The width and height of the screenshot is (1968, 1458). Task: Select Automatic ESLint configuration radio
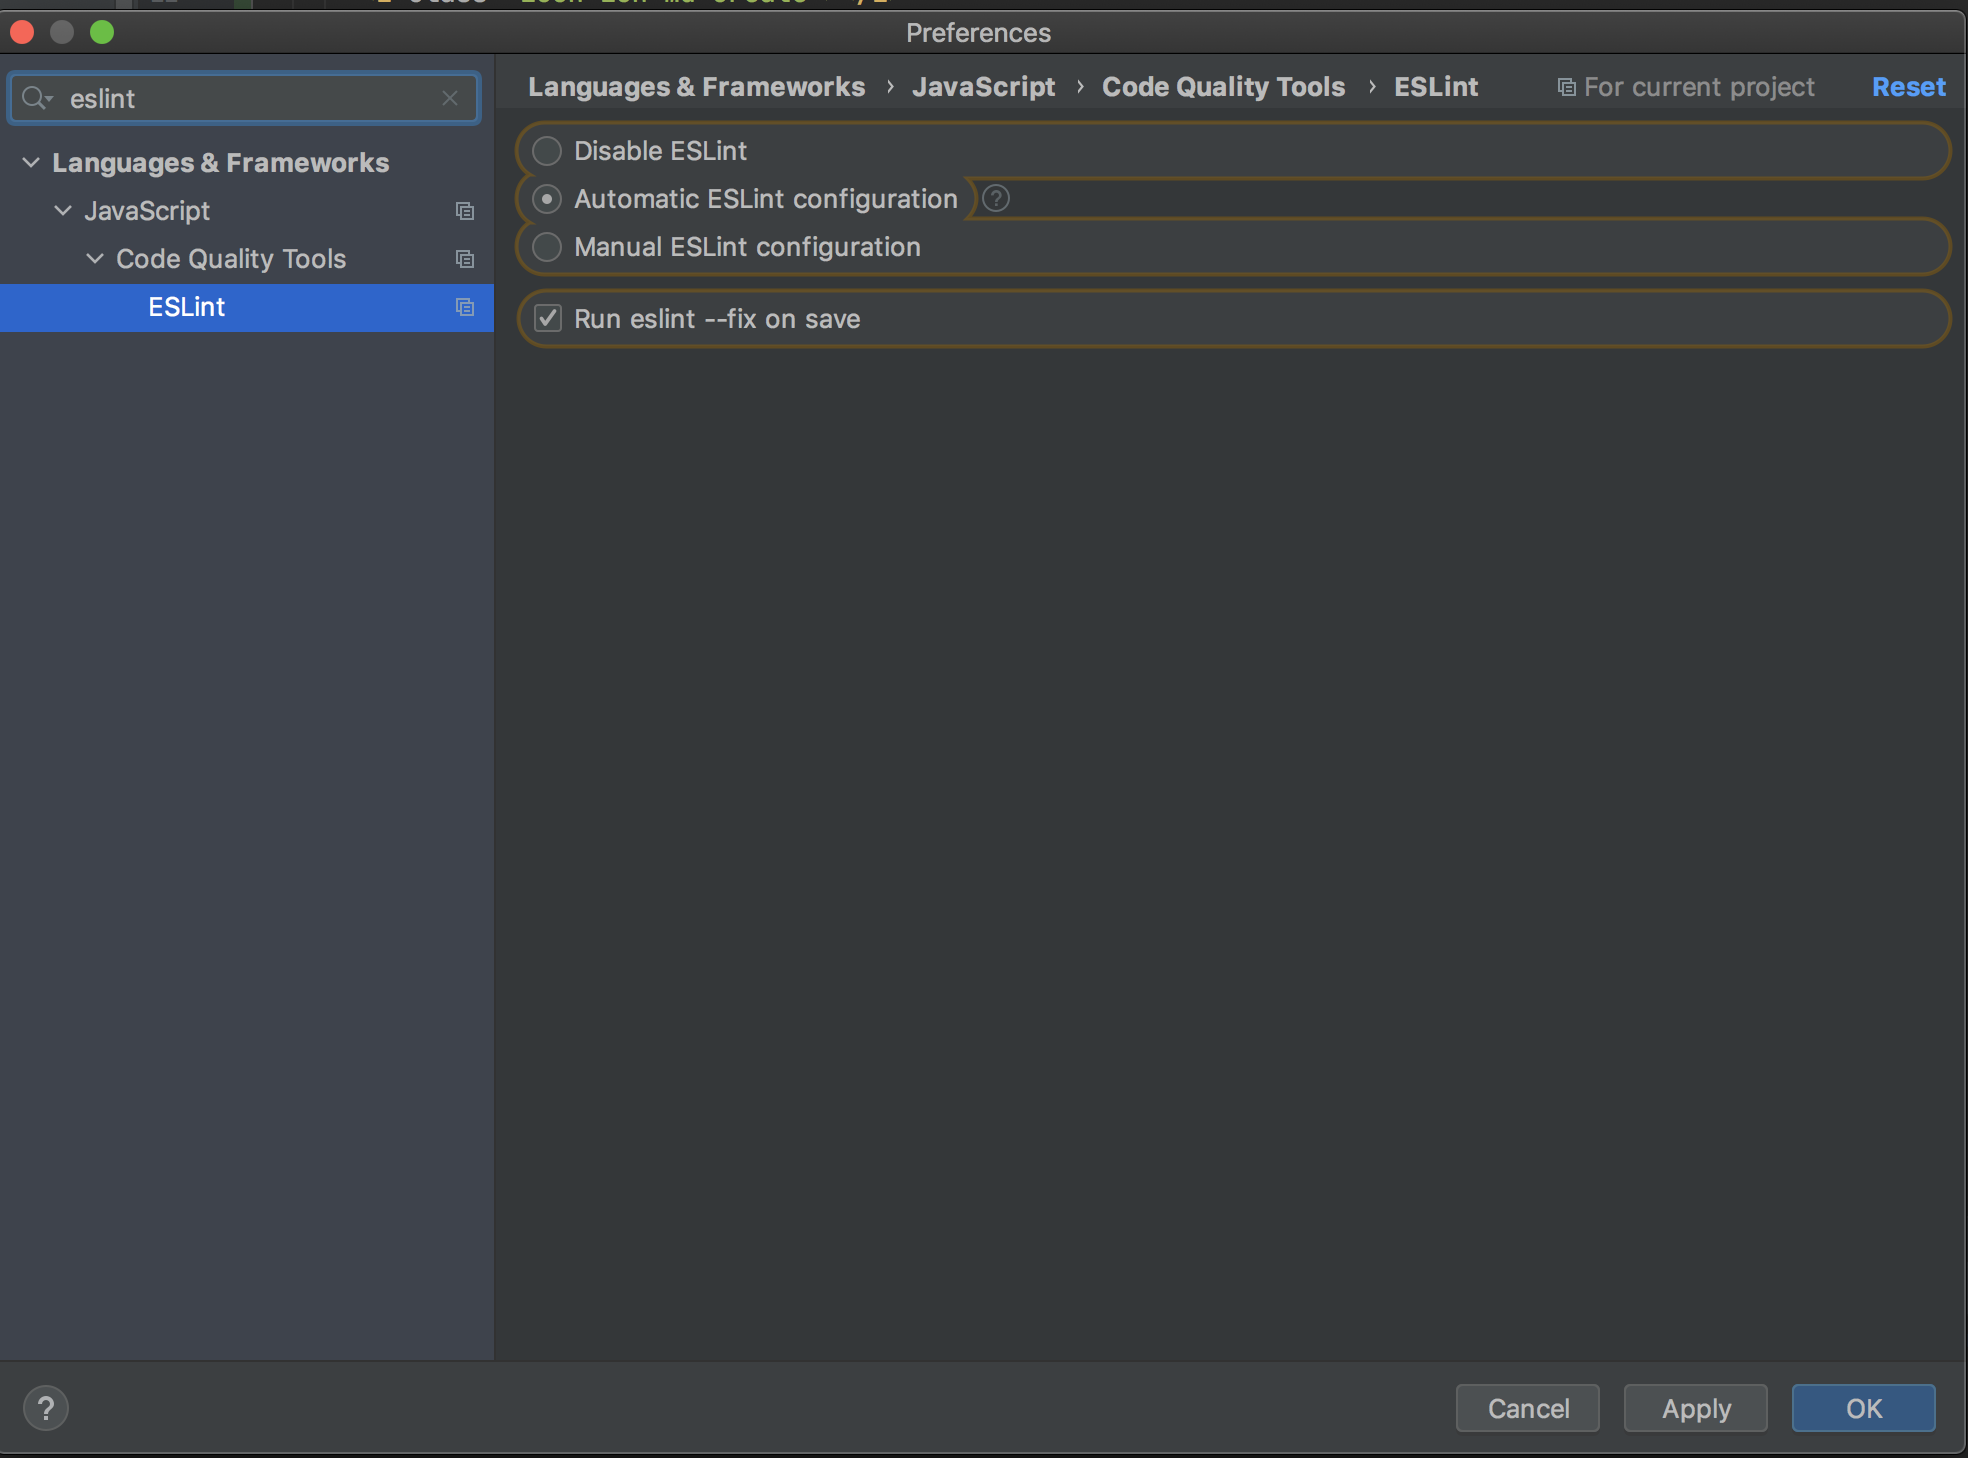(x=547, y=199)
